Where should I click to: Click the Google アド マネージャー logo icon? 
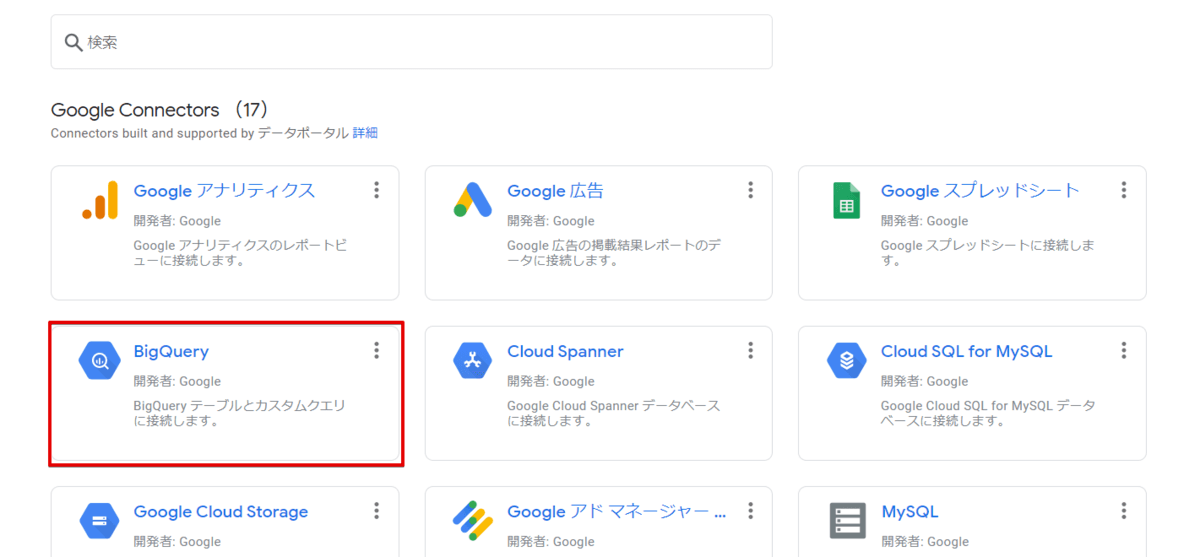click(x=473, y=521)
